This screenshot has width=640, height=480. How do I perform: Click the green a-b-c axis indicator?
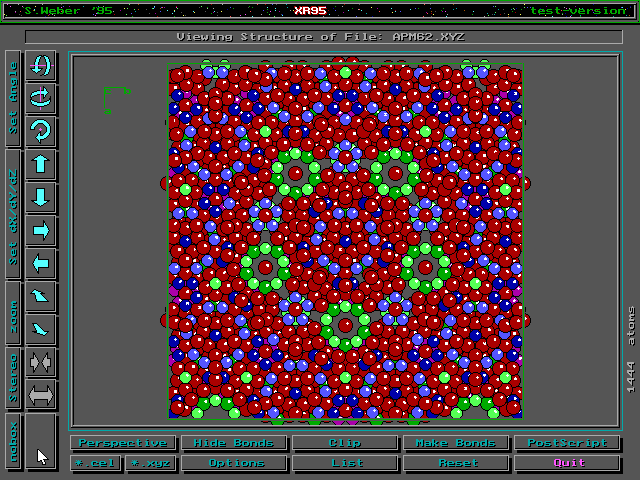[117, 100]
